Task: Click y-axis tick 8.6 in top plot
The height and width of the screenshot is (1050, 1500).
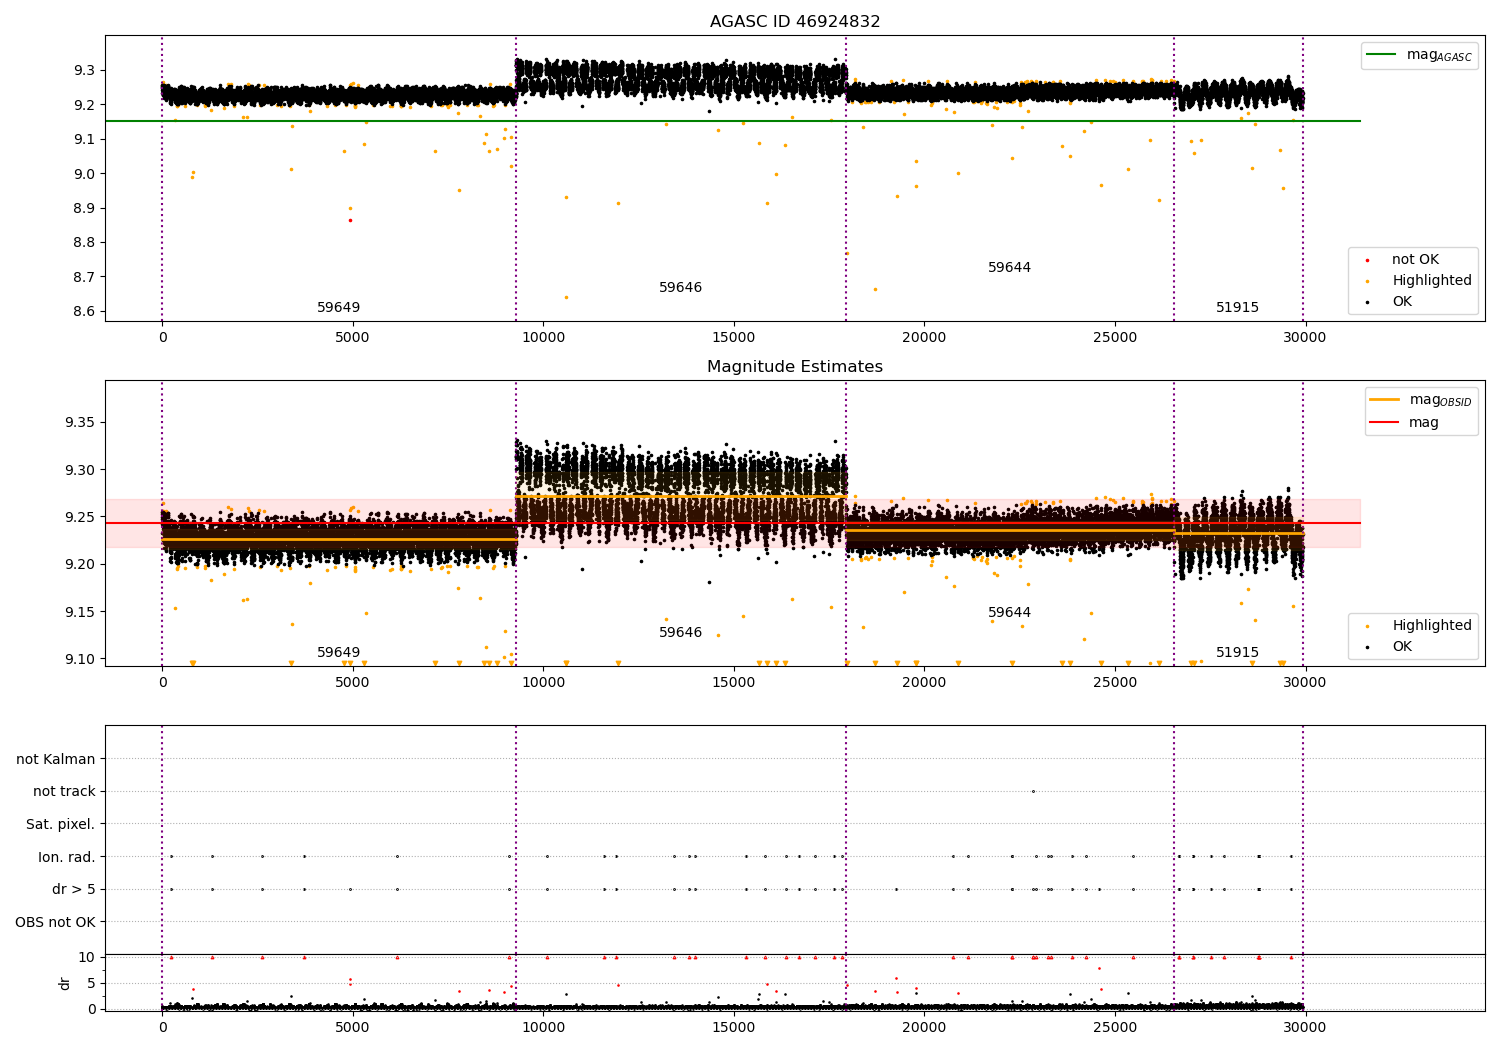Action: (84, 312)
